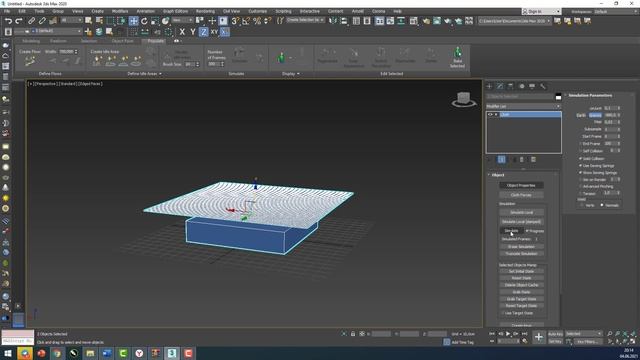Click the Undo arrow icon

8,21
